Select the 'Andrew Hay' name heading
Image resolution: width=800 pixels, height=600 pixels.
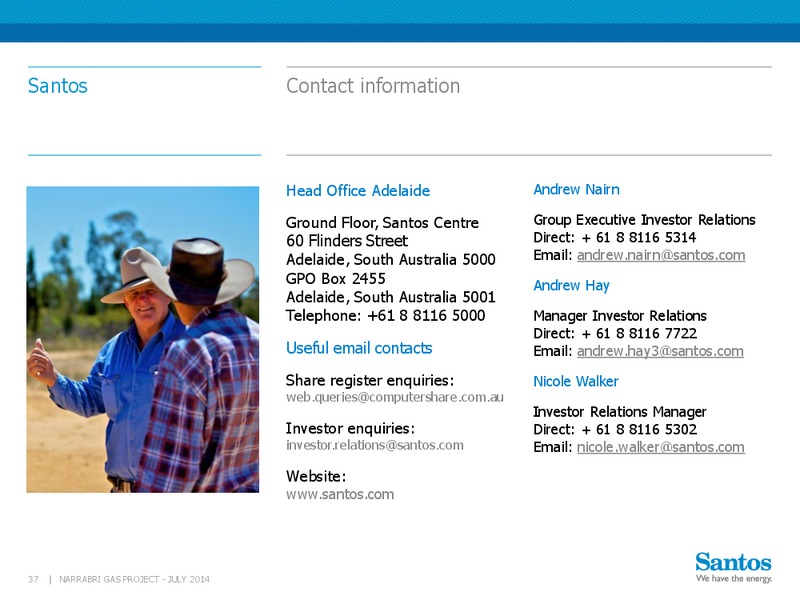[x=571, y=286]
